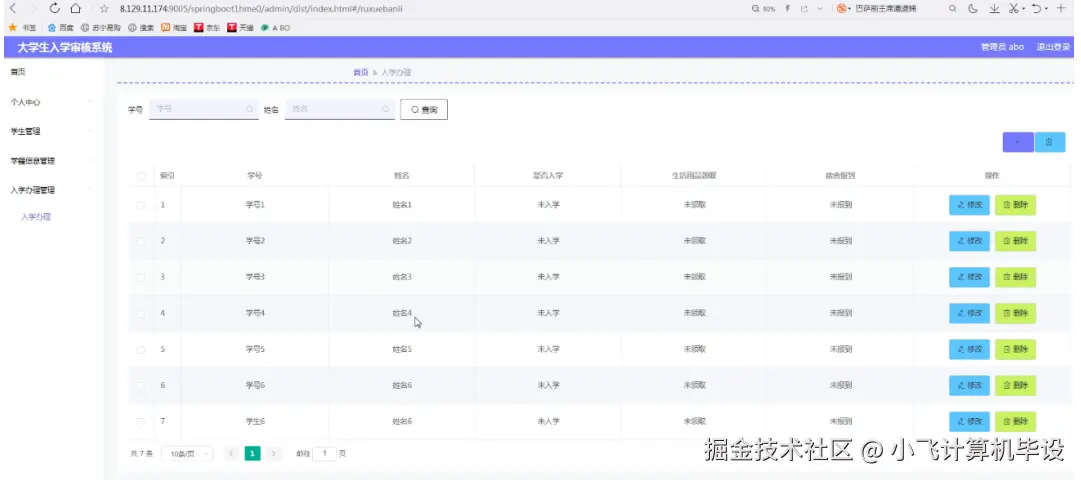This screenshot has width=1081, height=480.
Task: Focus the 姓名 search field
Action: coord(340,109)
